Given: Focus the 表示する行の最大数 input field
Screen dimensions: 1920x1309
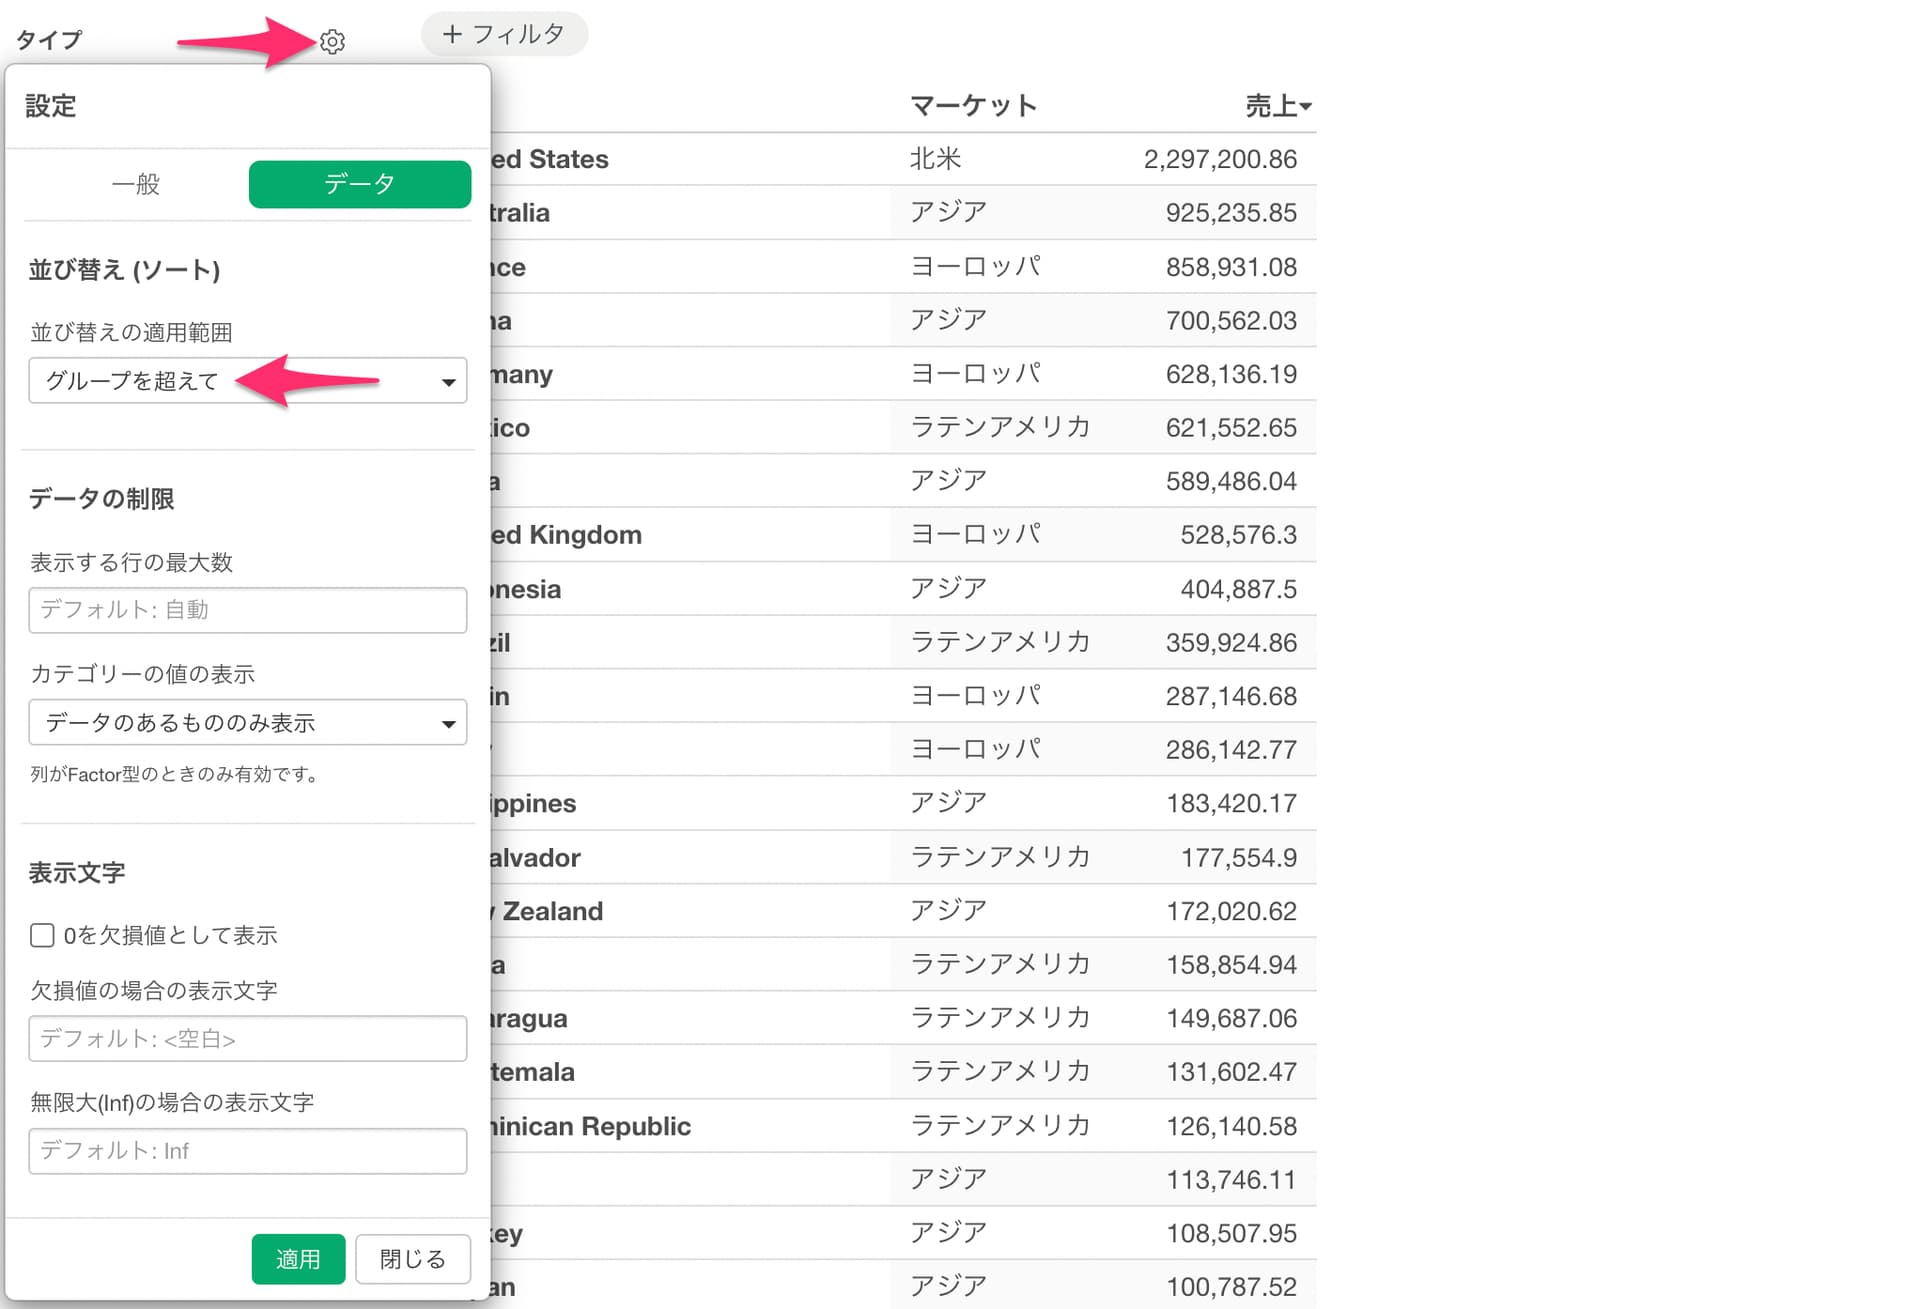Looking at the screenshot, I should (x=247, y=610).
